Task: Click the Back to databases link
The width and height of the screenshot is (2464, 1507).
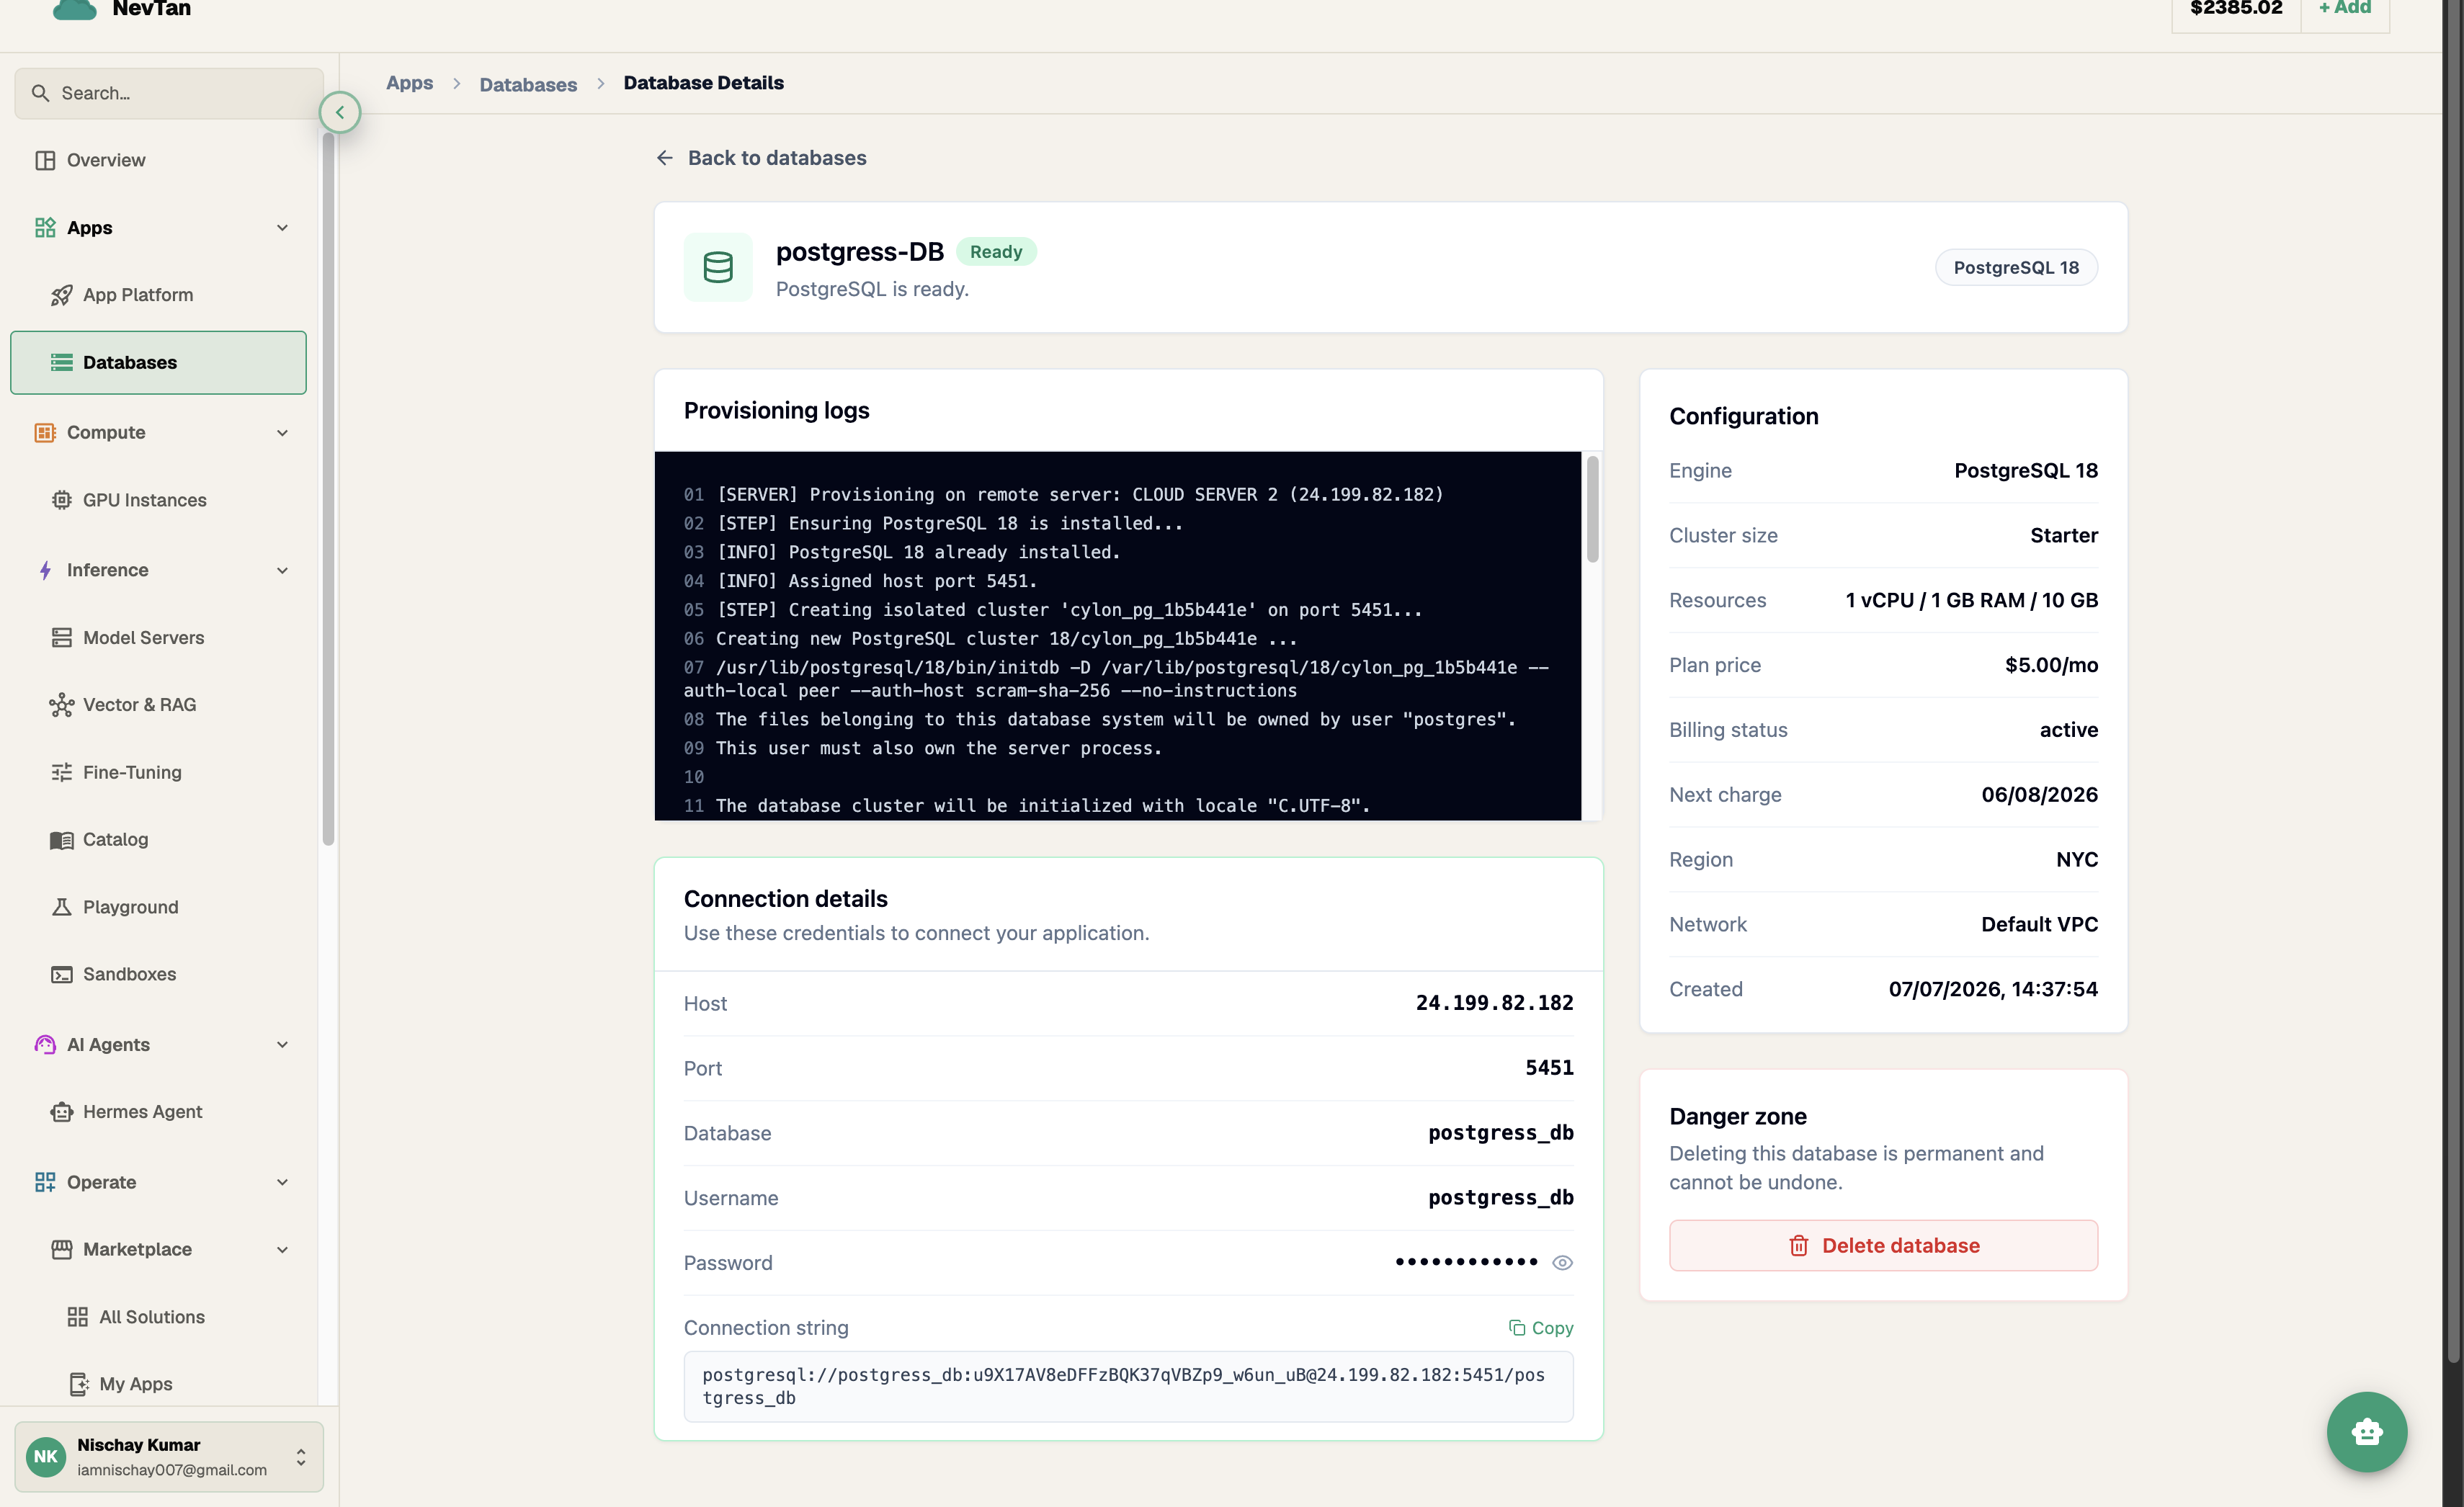Action: point(761,158)
